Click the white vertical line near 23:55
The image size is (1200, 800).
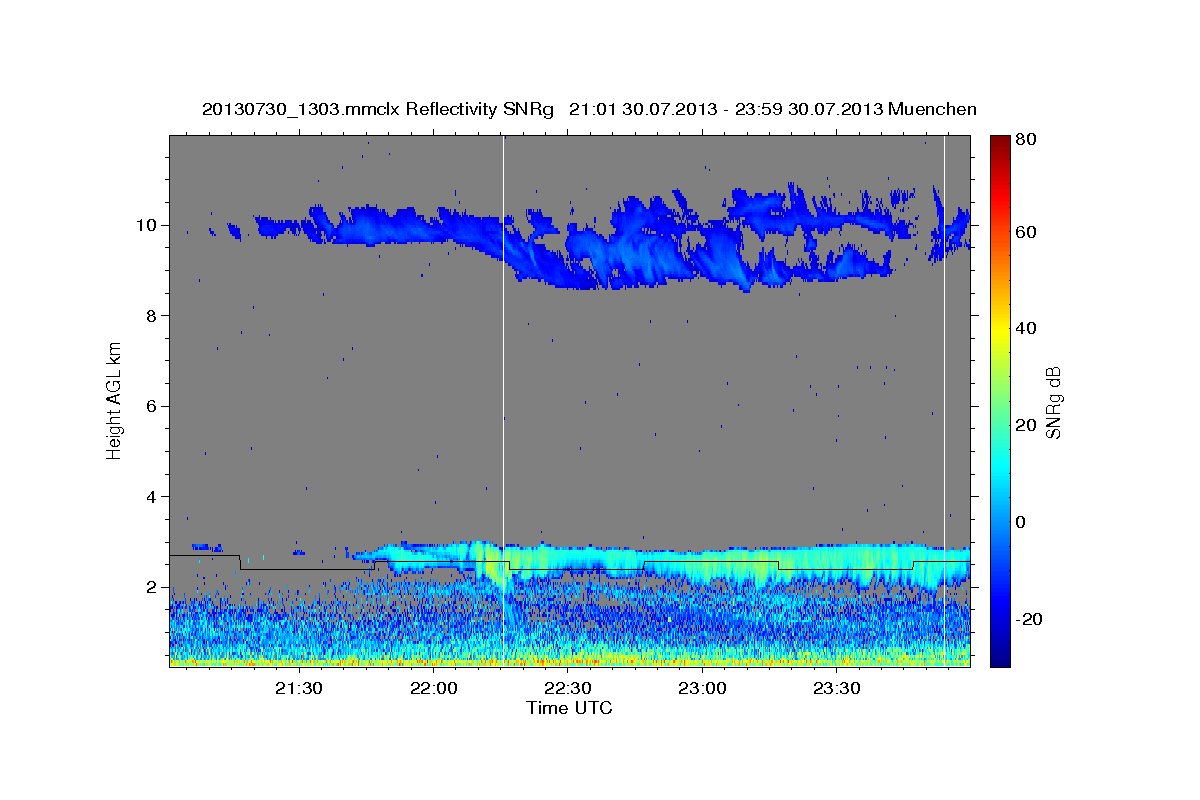pos(944,400)
